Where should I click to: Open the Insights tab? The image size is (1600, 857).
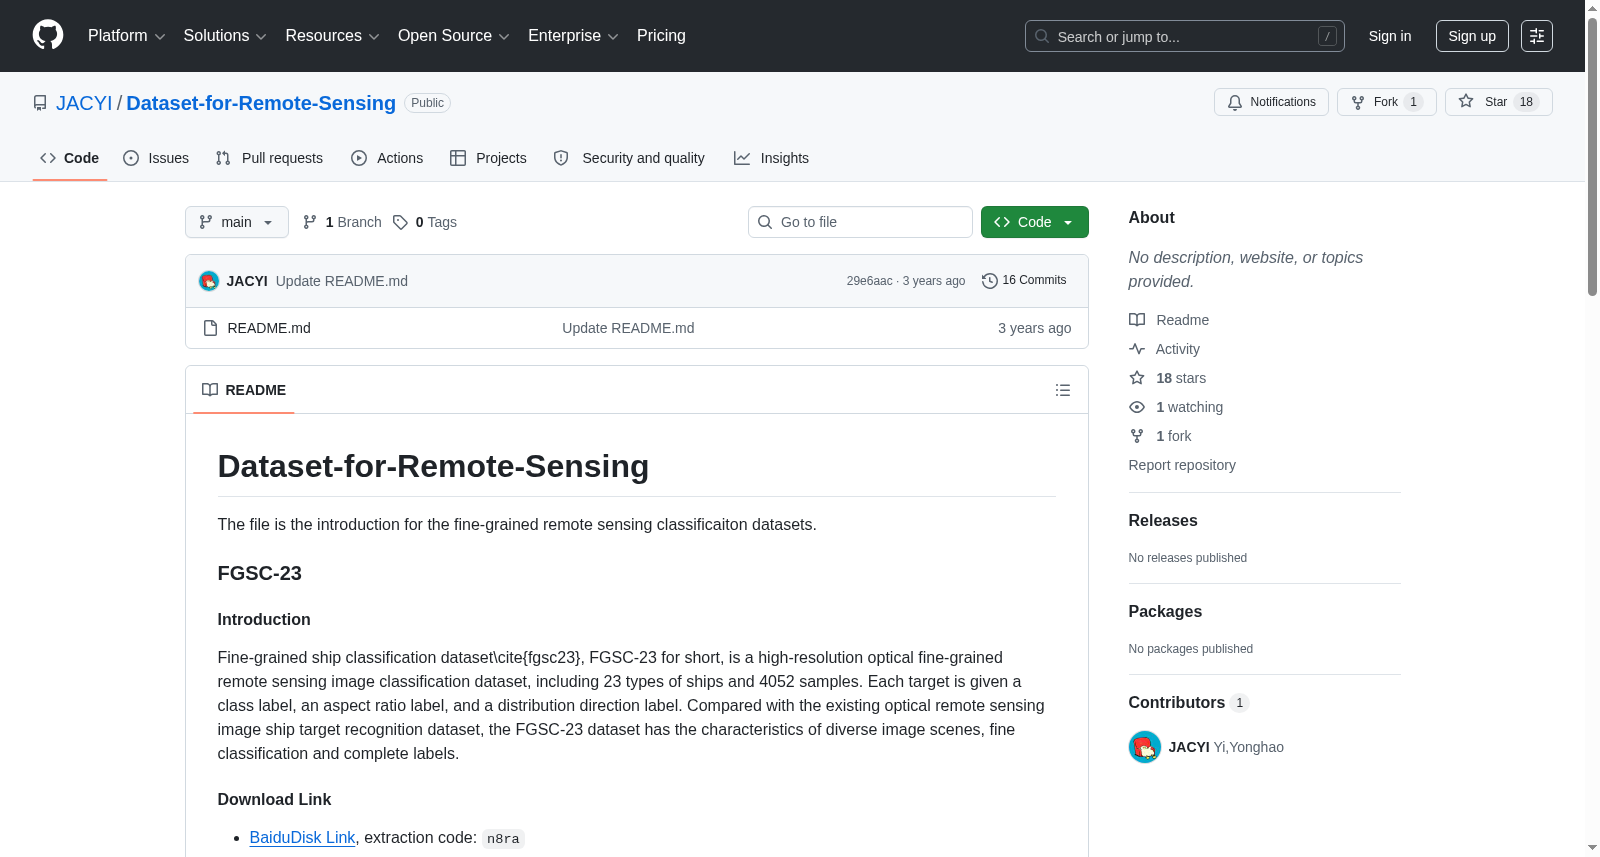(771, 158)
